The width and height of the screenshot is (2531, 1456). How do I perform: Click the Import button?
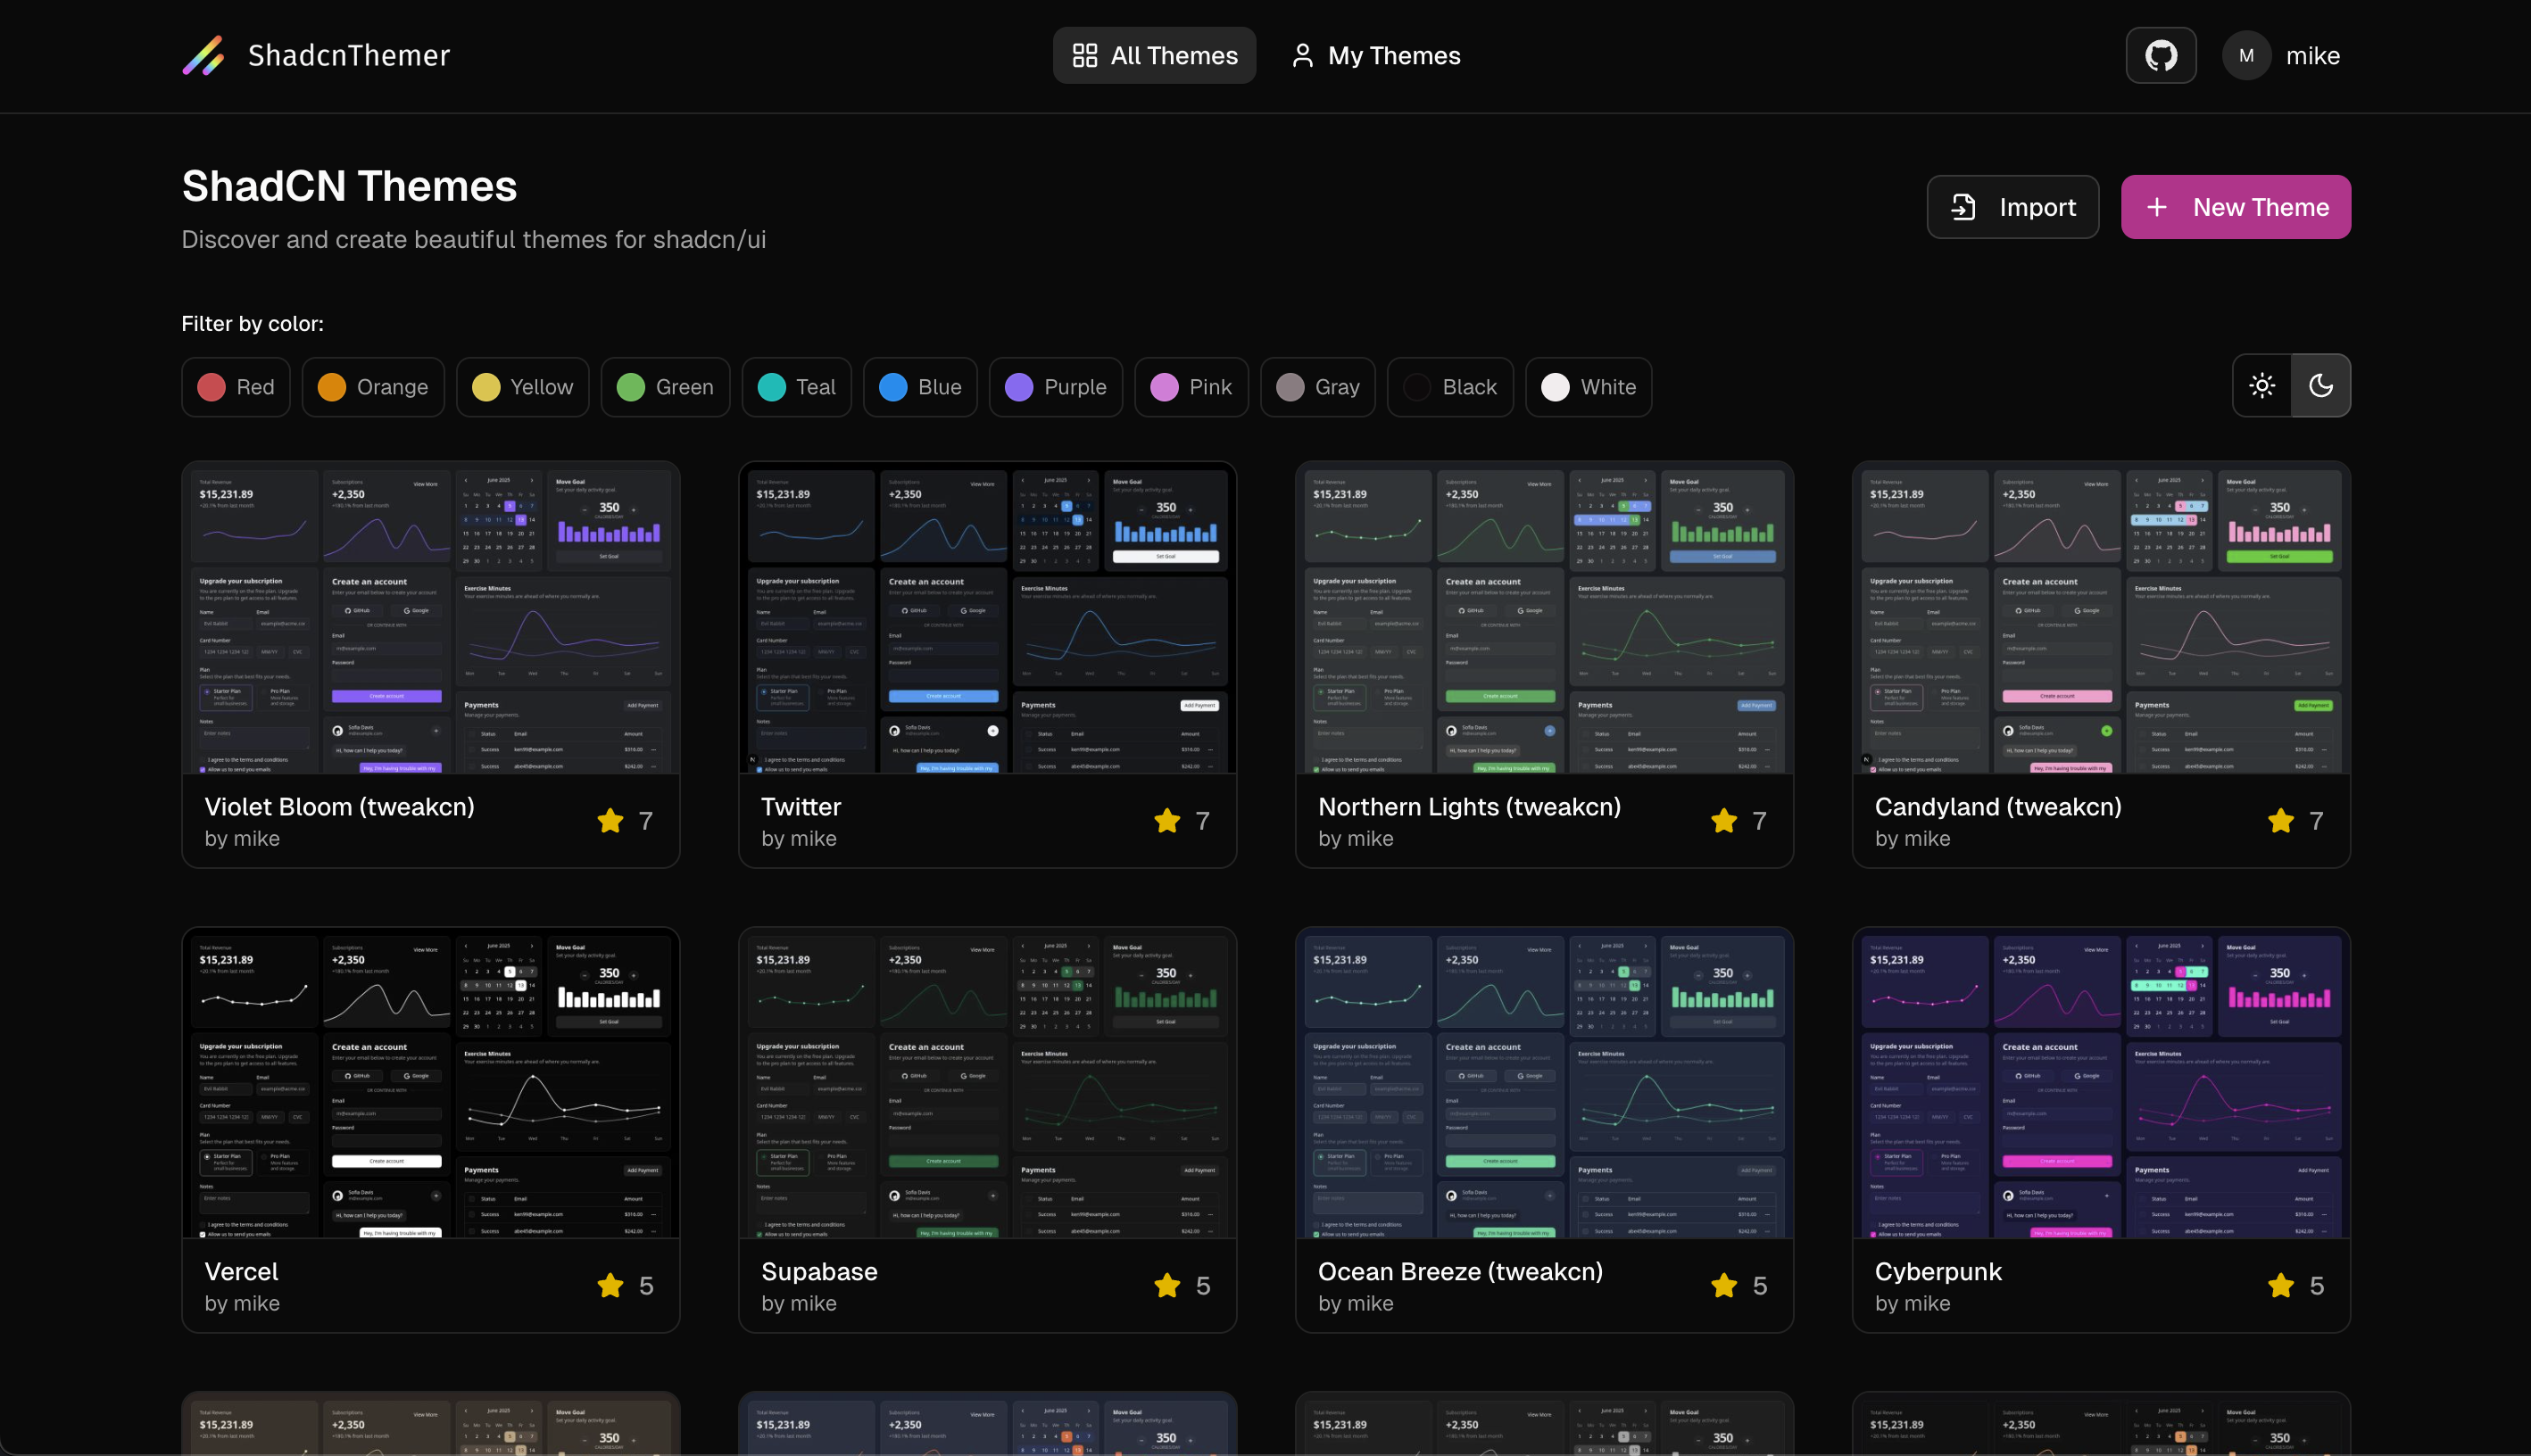click(2012, 207)
